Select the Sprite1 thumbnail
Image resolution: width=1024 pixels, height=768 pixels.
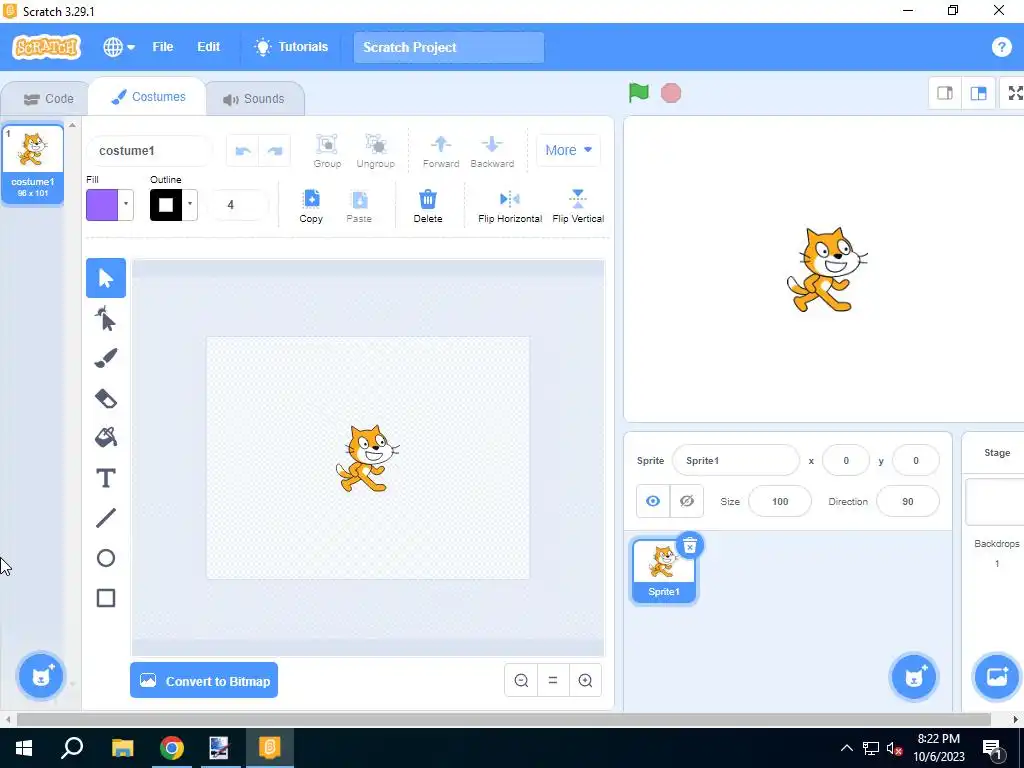tap(664, 569)
